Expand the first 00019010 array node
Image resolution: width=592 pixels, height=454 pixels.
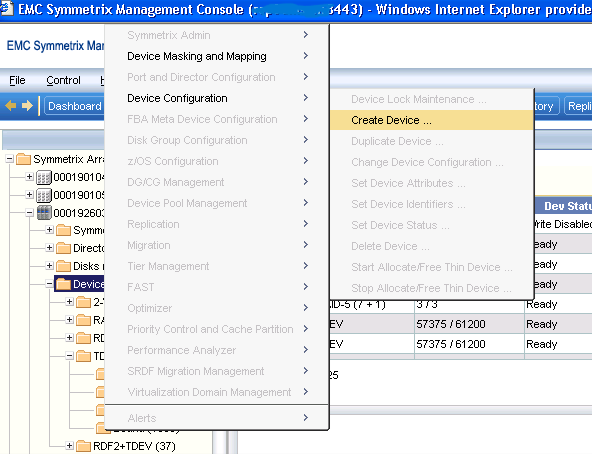coord(29,176)
